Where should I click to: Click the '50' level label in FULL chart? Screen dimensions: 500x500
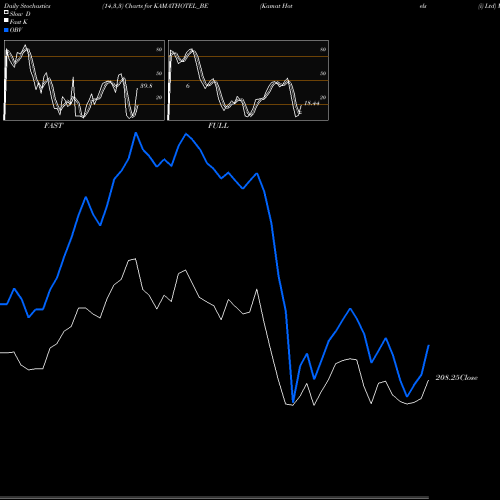(323, 73)
